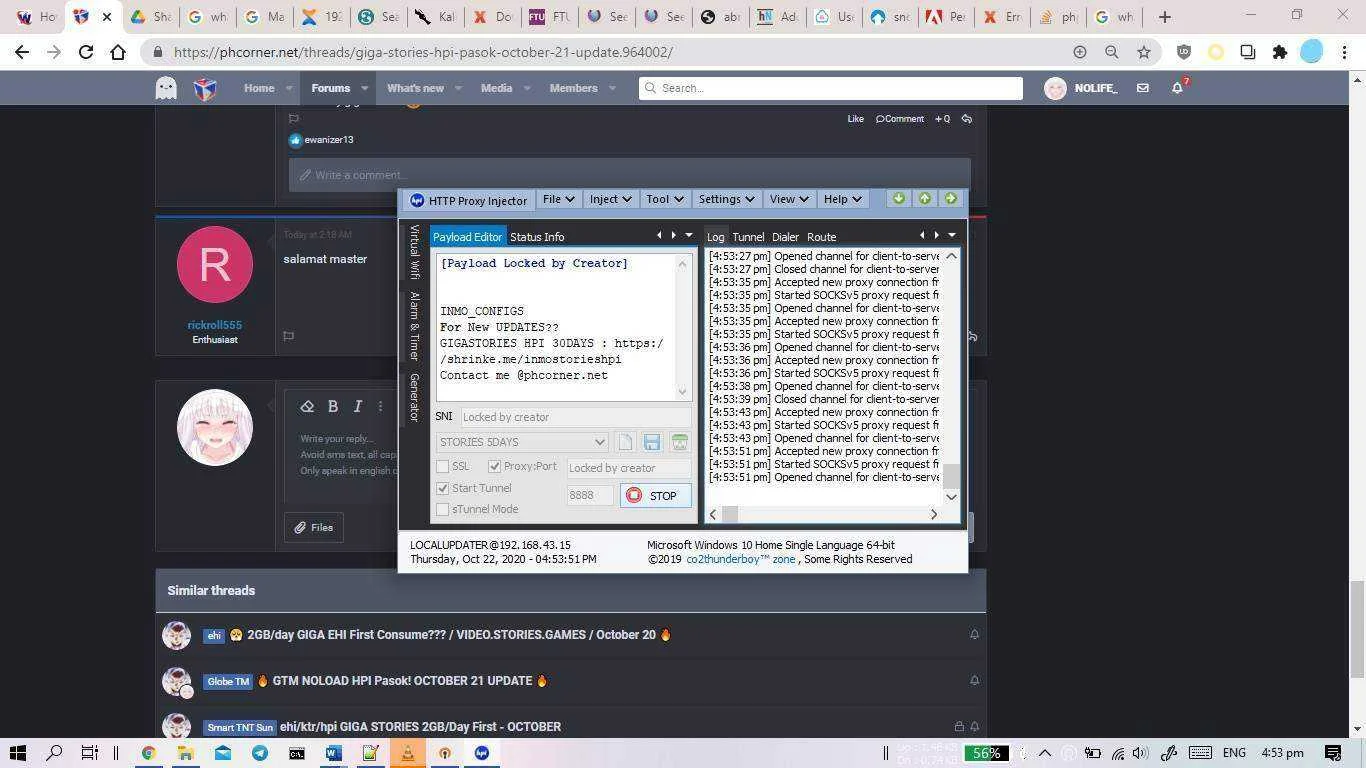Click the STOP button
This screenshot has width=1366, height=768.
coord(655,495)
